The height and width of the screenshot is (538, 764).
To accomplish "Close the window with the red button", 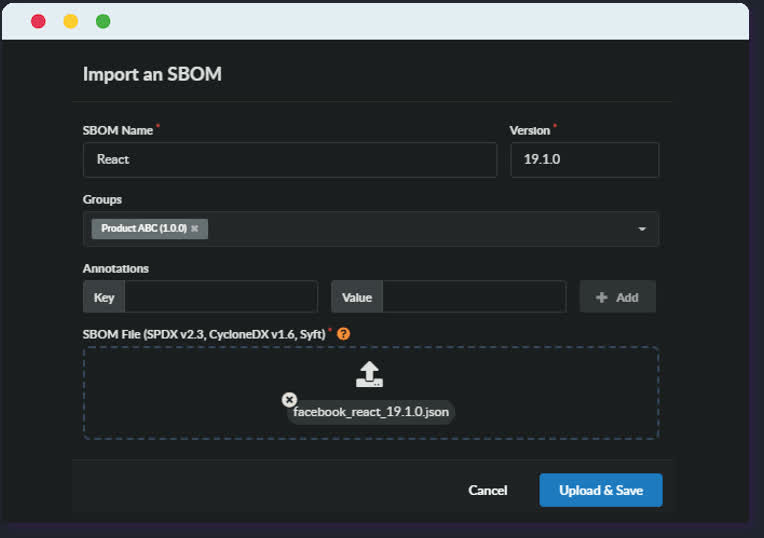I will click(38, 21).
